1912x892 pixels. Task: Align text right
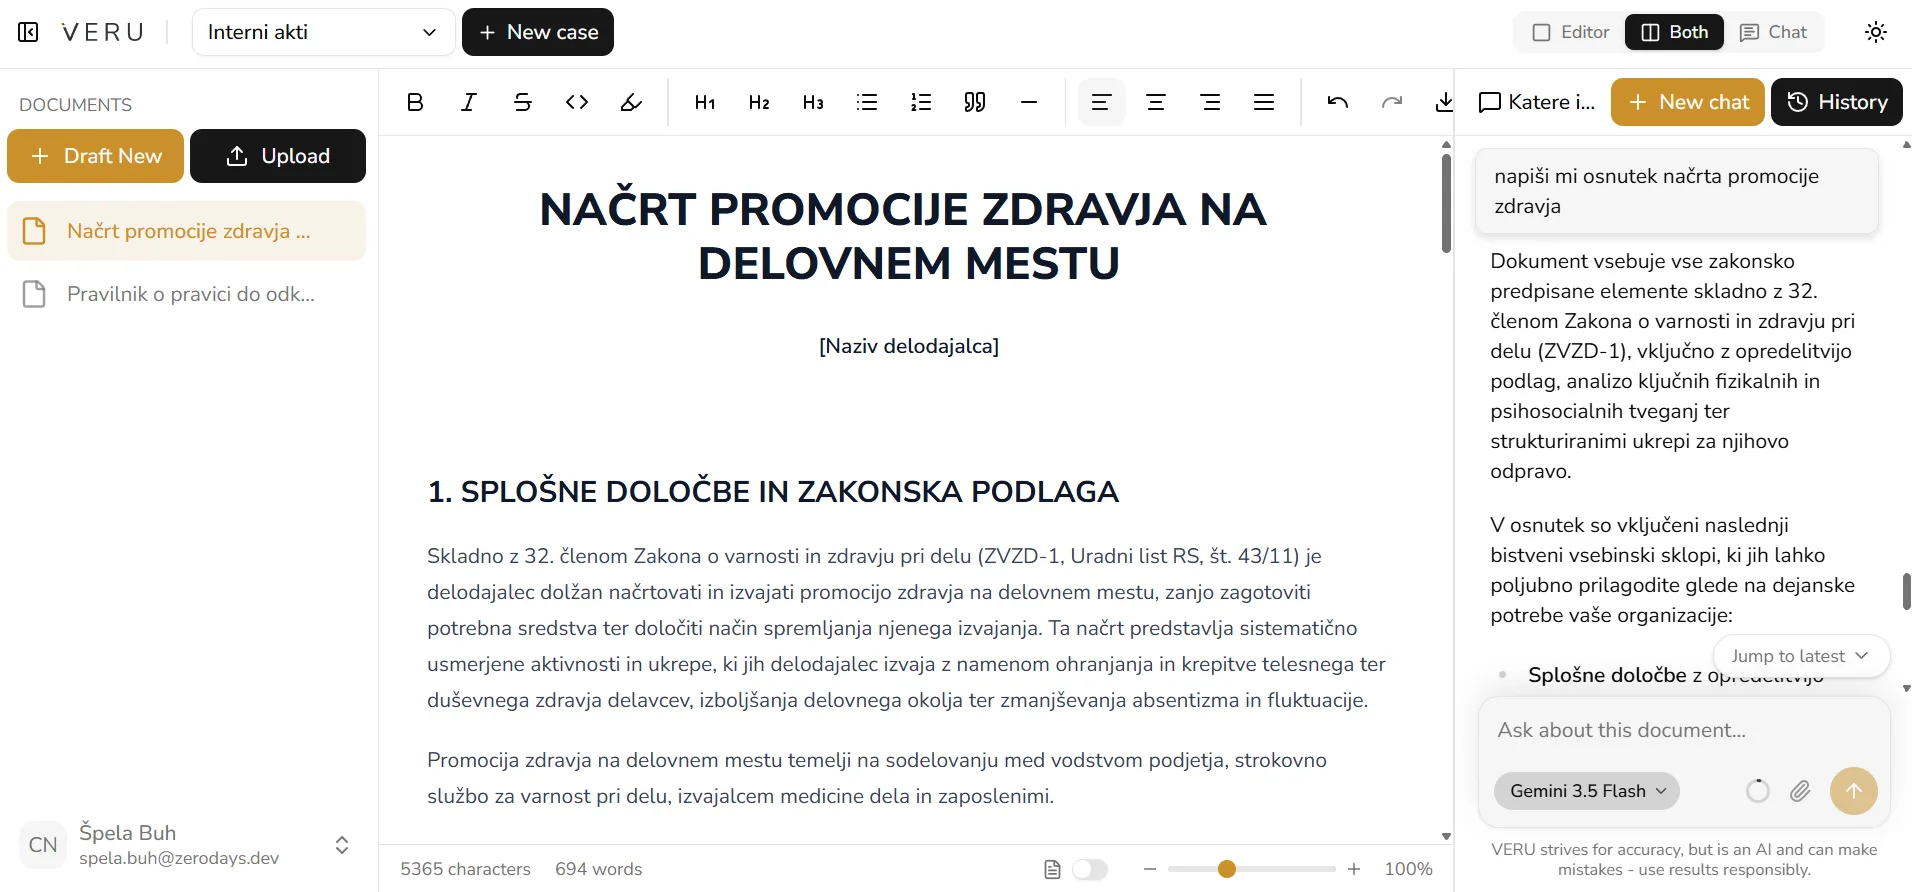1210,102
